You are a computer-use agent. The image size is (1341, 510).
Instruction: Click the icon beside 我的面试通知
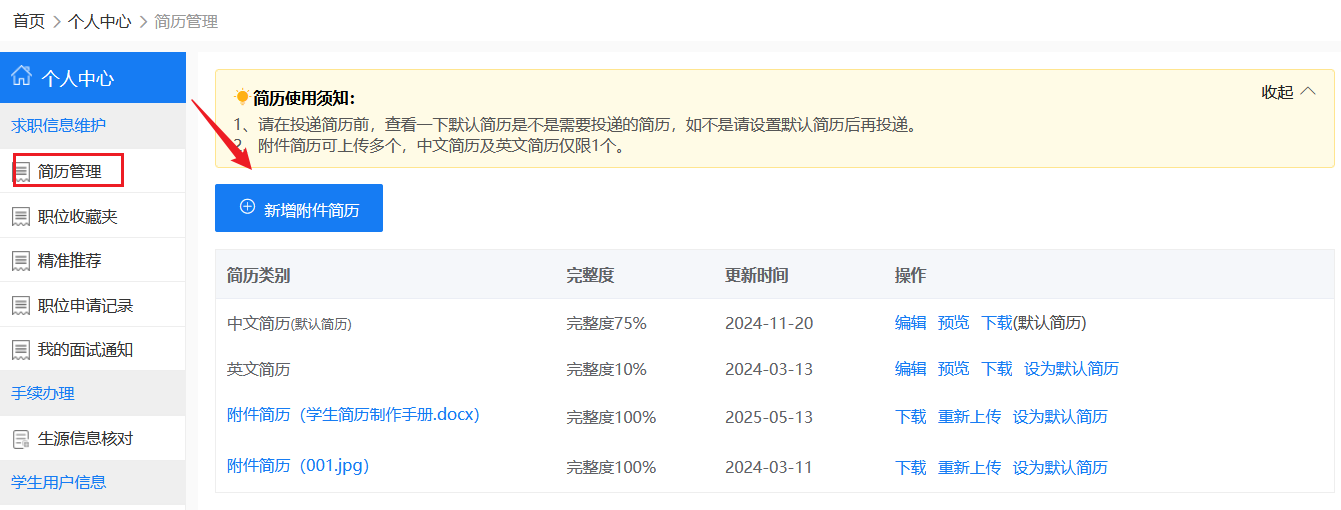point(20,350)
